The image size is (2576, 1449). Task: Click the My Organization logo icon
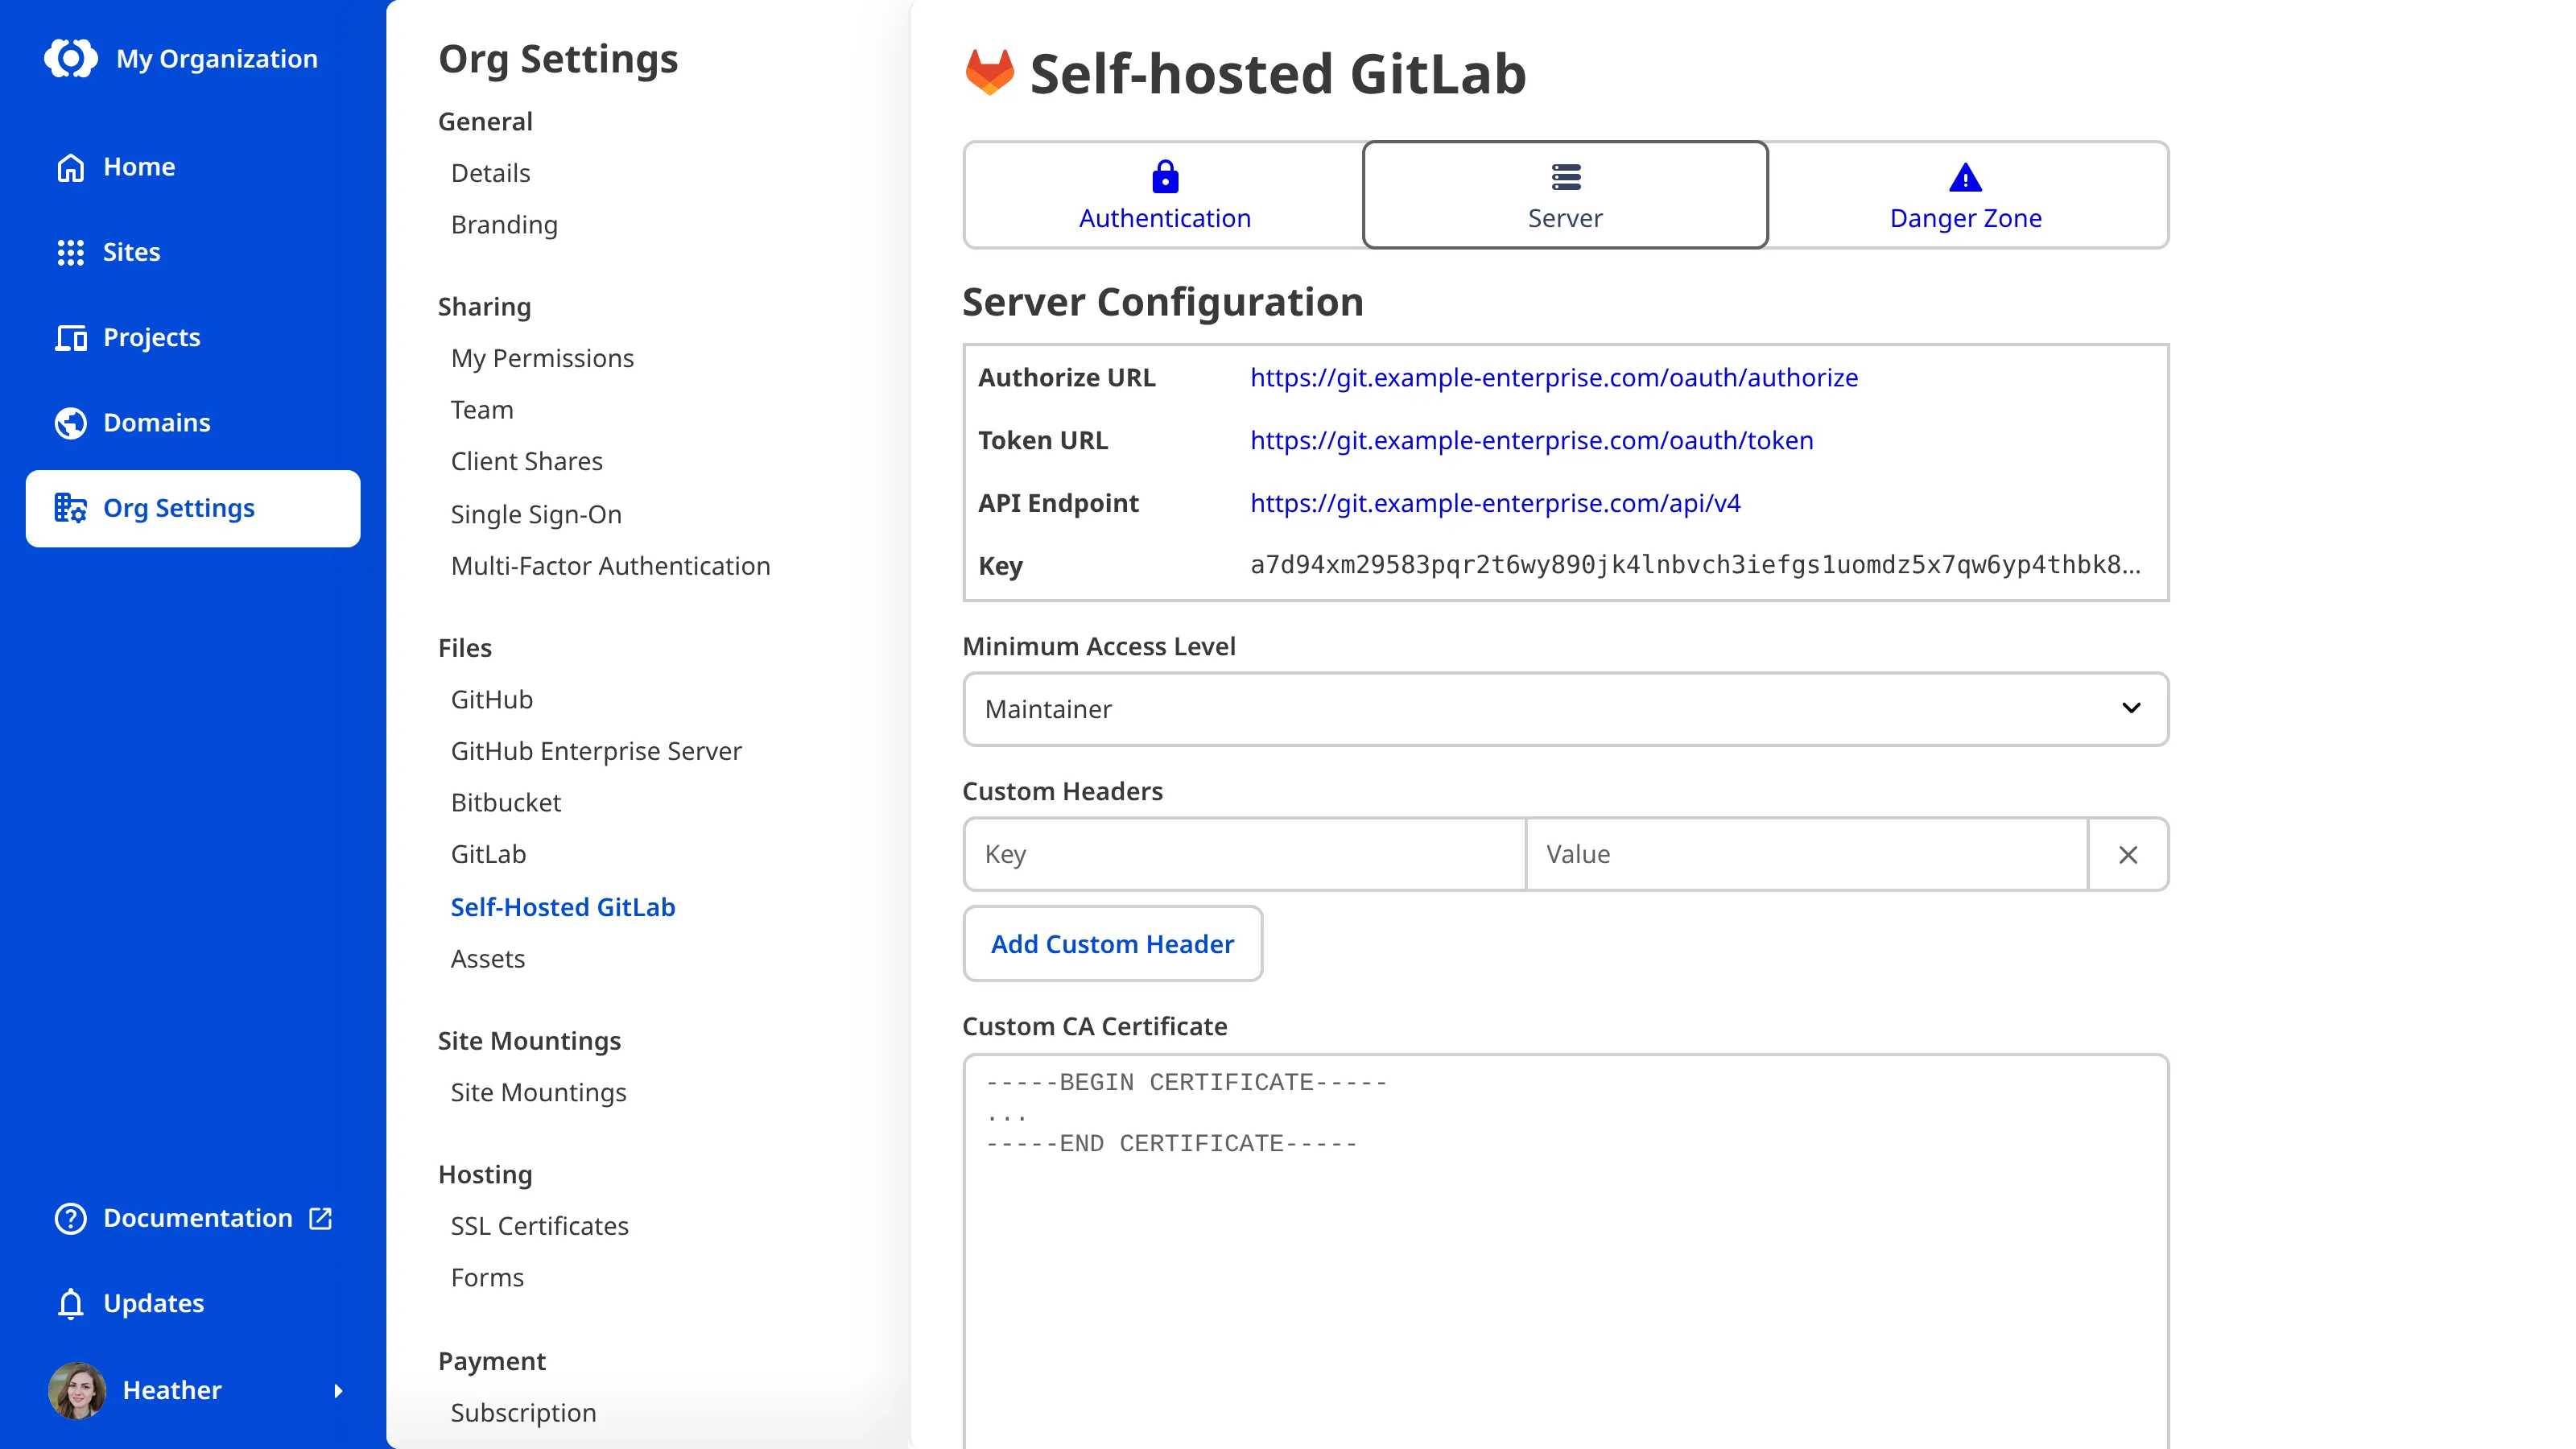70,59
